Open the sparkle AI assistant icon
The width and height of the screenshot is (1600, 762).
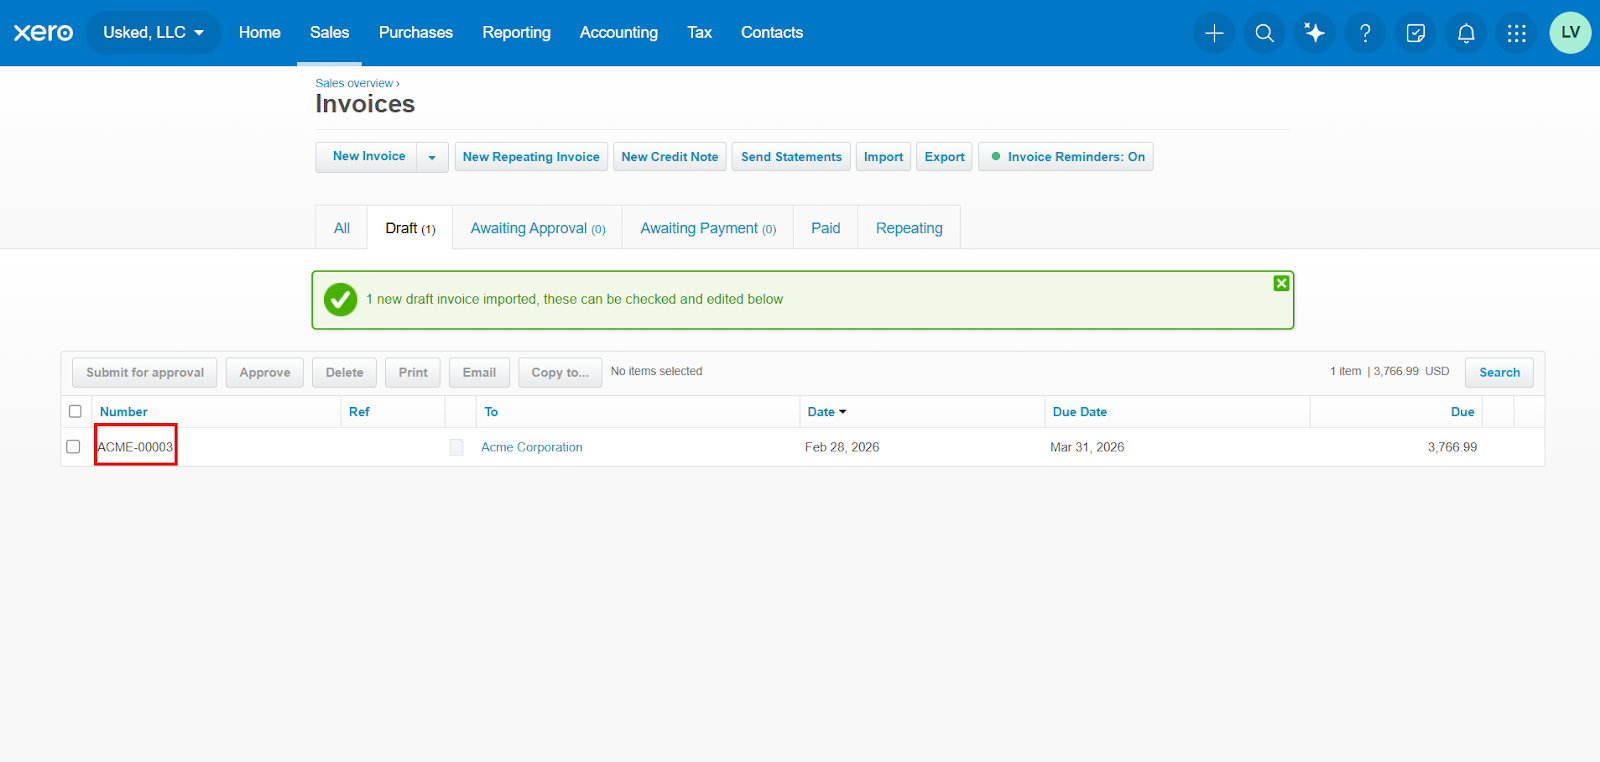pyautogui.click(x=1315, y=33)
